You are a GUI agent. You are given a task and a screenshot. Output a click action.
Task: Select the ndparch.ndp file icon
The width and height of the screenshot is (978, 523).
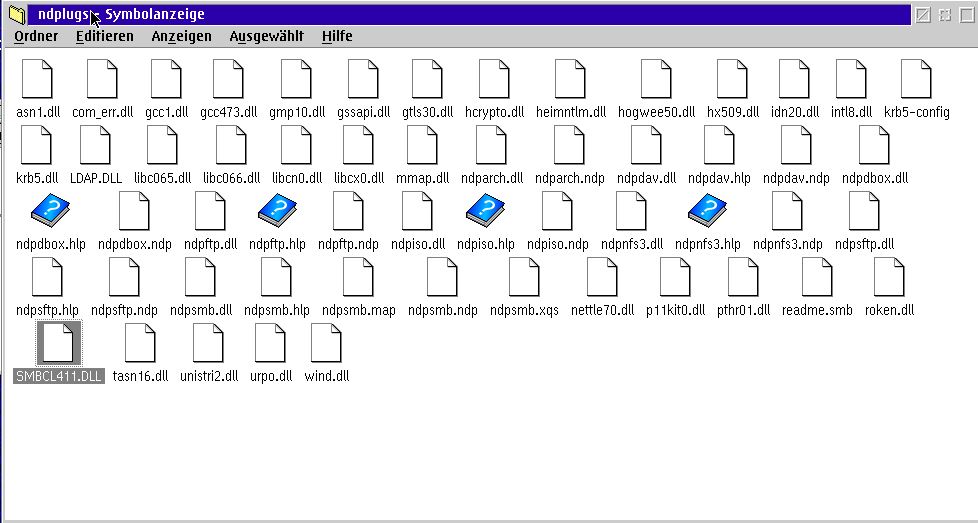tap(569, 145)
